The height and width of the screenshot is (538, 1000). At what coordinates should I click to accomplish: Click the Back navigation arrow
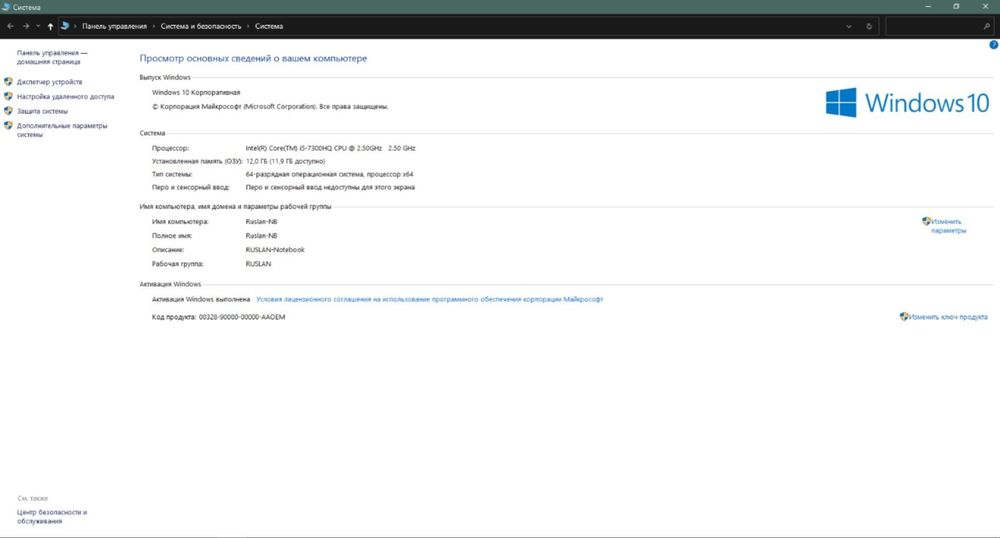10,26
